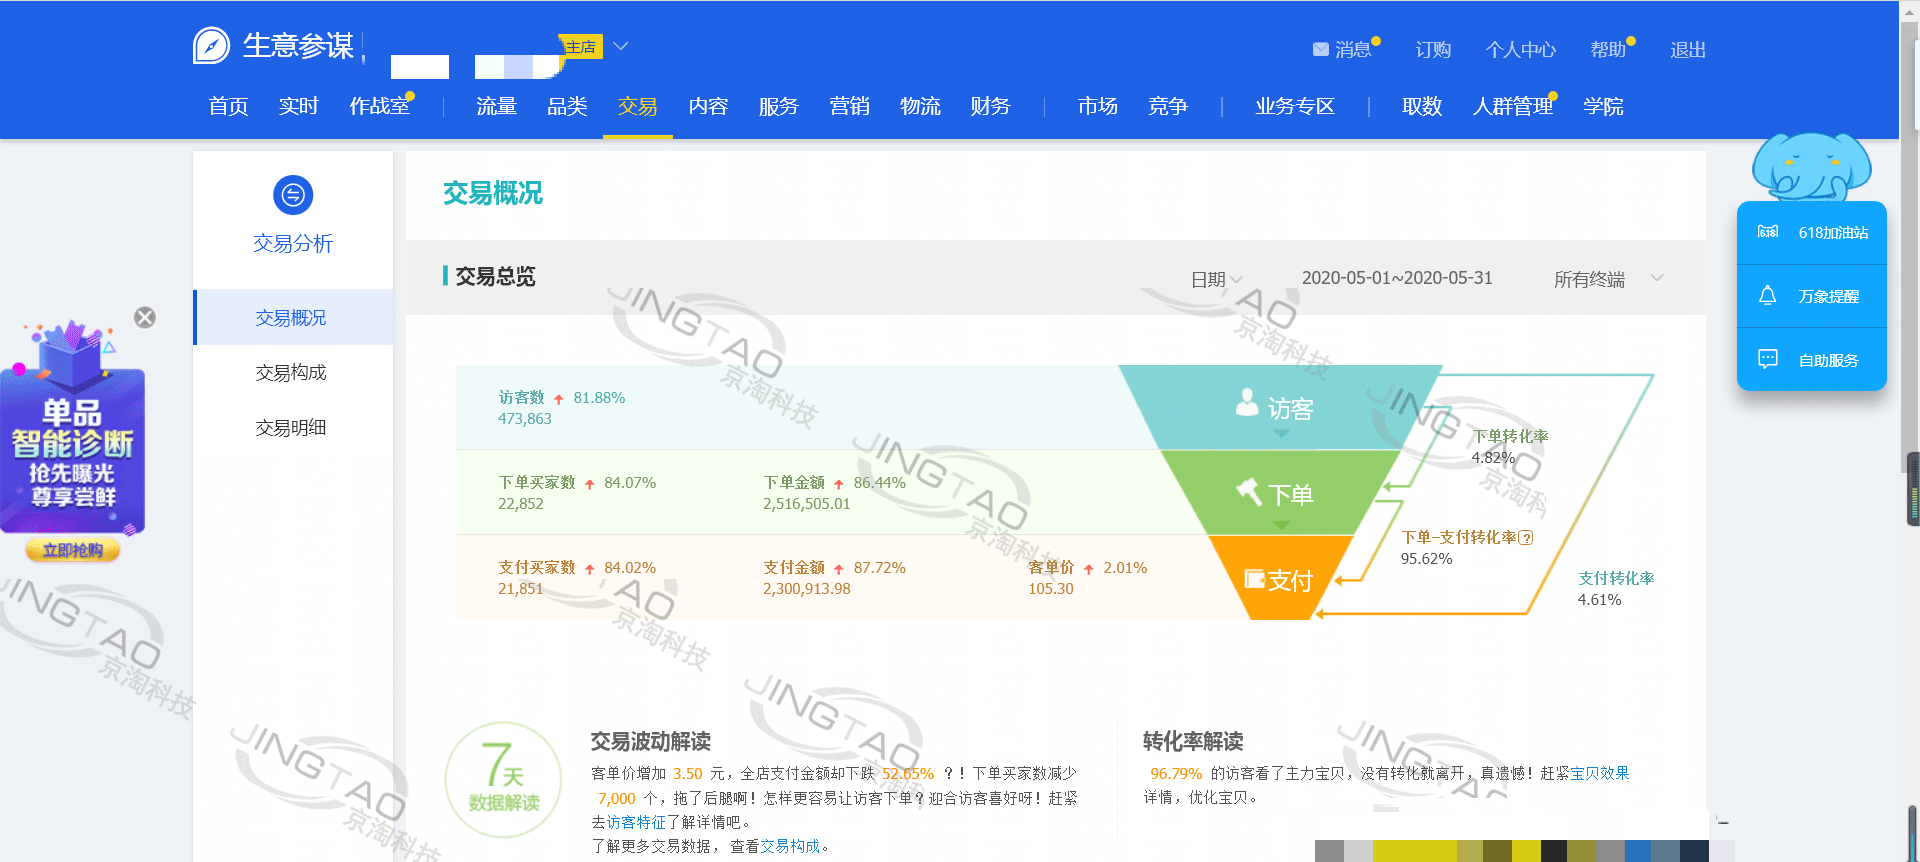Click the 立即抢购 button on ad
The image size is (1920, 862).
click(73, 550)
